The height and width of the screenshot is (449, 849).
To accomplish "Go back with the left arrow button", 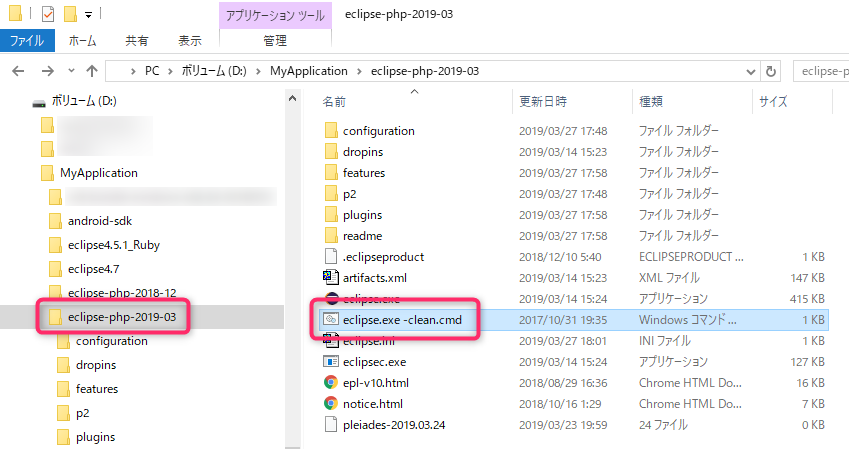I will pos(18,71).
